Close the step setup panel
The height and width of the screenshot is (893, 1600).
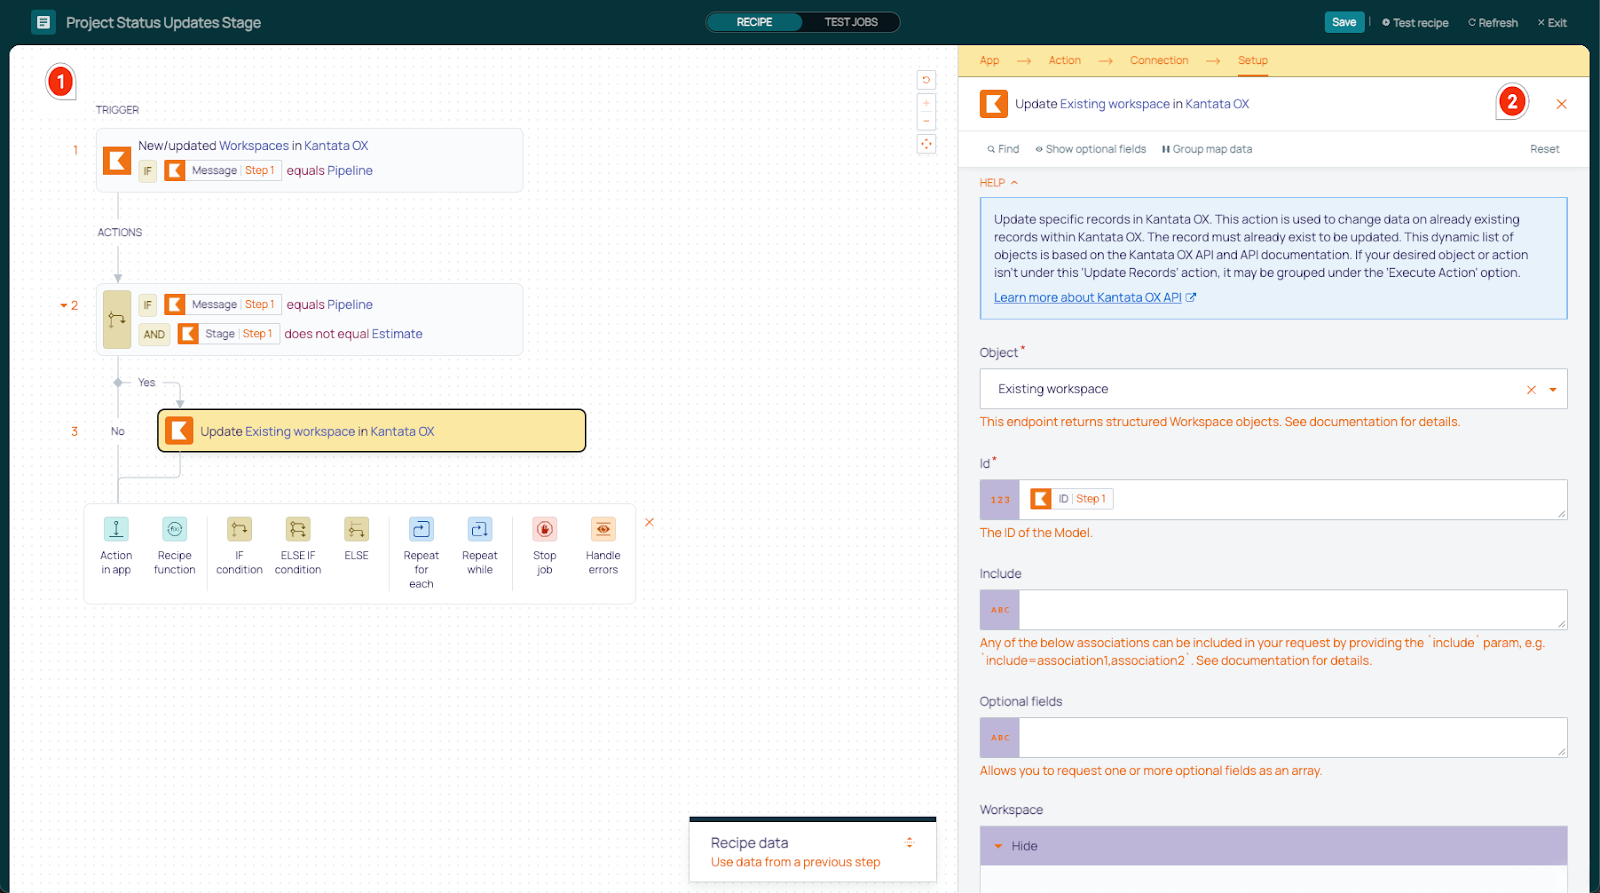coord(1561,104)
